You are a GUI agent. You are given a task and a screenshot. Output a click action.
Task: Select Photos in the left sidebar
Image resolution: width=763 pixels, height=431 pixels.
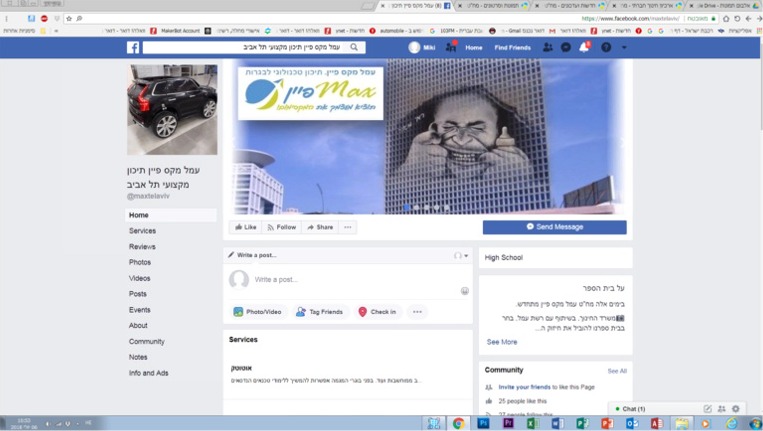140,262
